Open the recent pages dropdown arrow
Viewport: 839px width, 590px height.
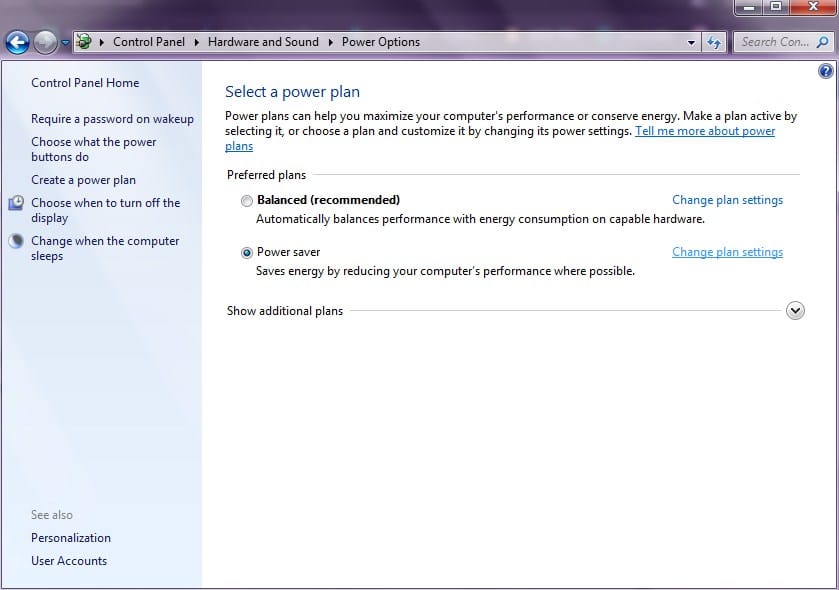coord(65,42)
